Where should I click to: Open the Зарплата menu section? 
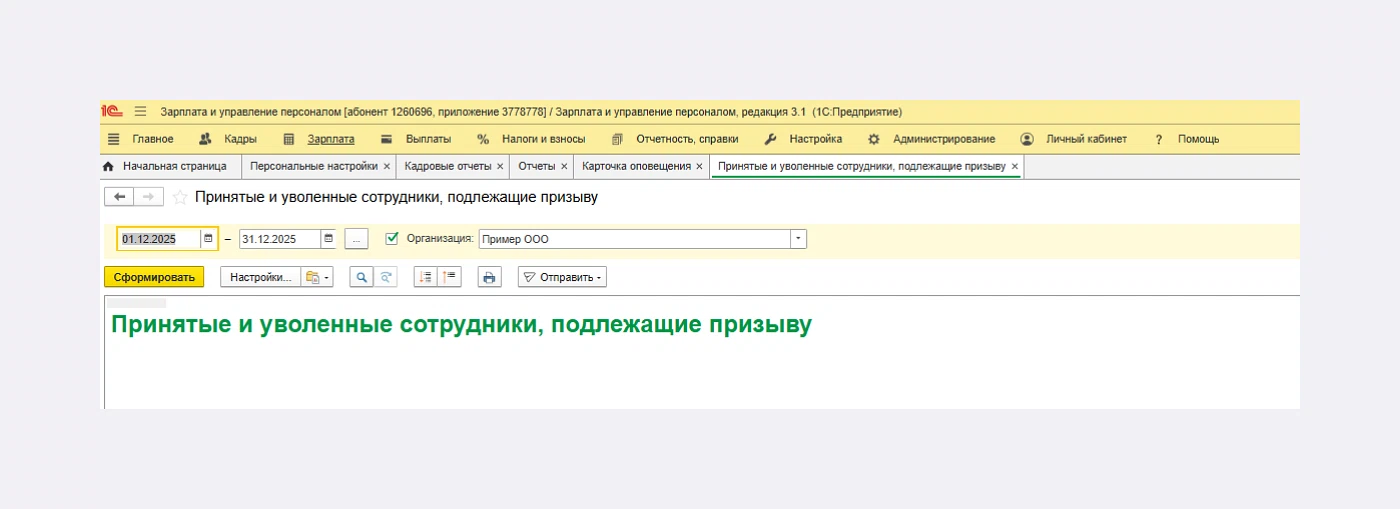[x=330, y=139]
